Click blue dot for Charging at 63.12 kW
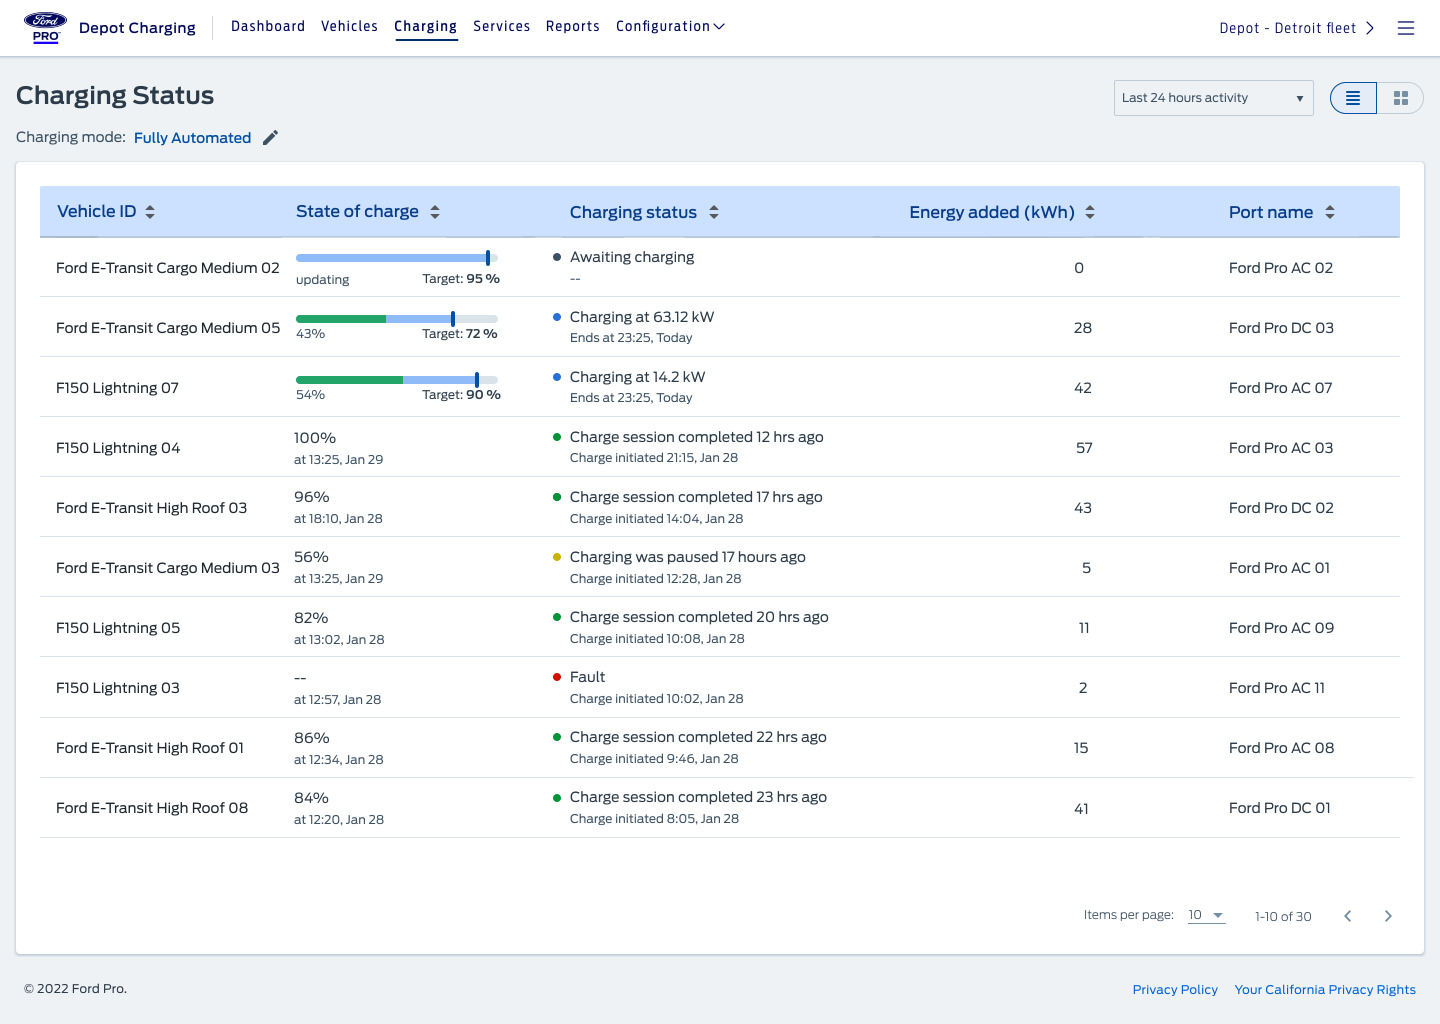The height and width of the screenshot is (1024, 1440). 557,317
